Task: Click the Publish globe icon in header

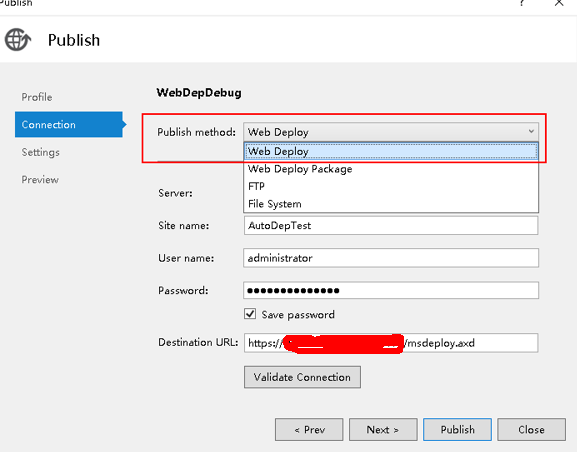Action: click(x=18, y=40)
